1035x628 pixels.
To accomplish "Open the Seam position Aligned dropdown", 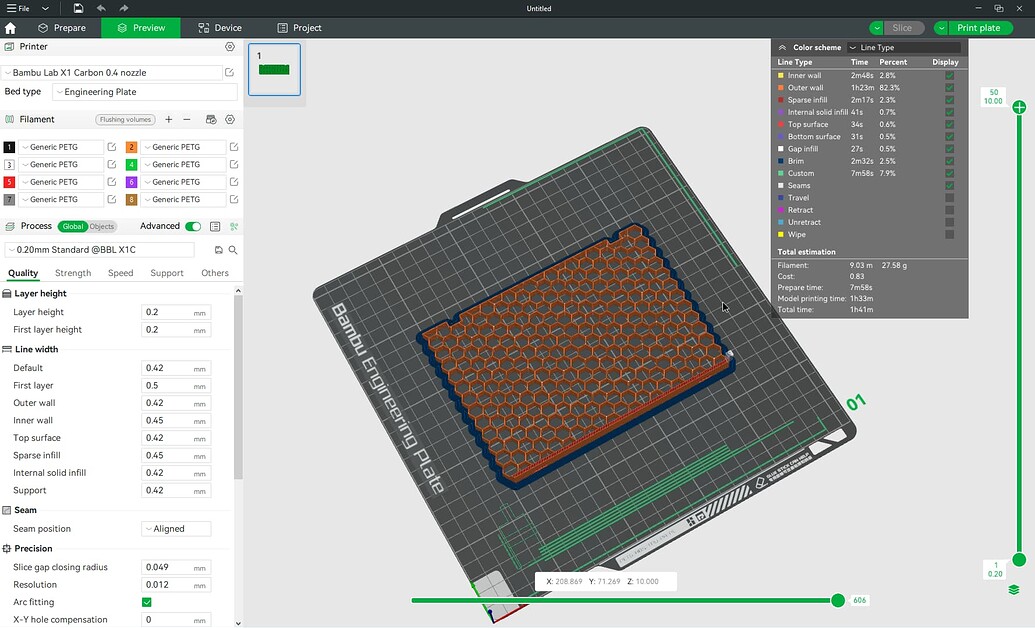I will pyautogui.click(x=176, y=529).
